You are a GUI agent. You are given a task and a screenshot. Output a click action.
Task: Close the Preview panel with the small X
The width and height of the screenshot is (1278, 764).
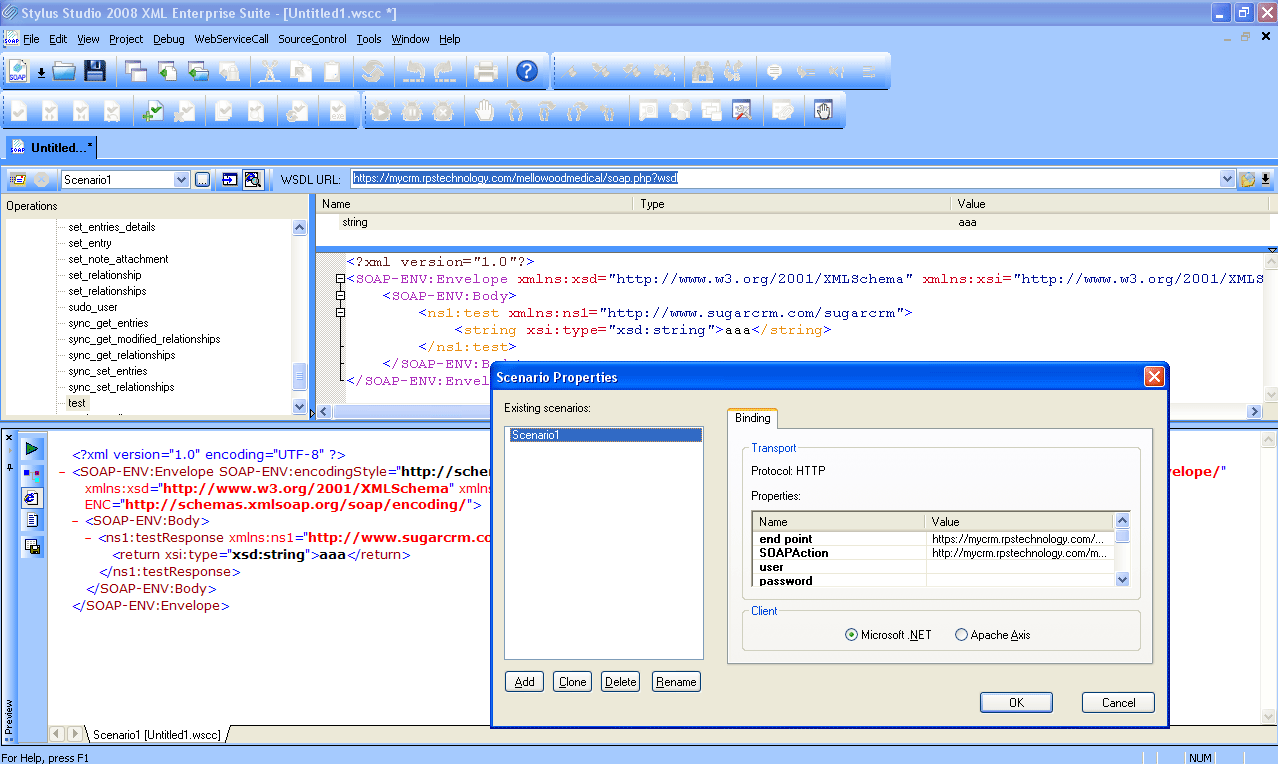click(x=9, y=439)
